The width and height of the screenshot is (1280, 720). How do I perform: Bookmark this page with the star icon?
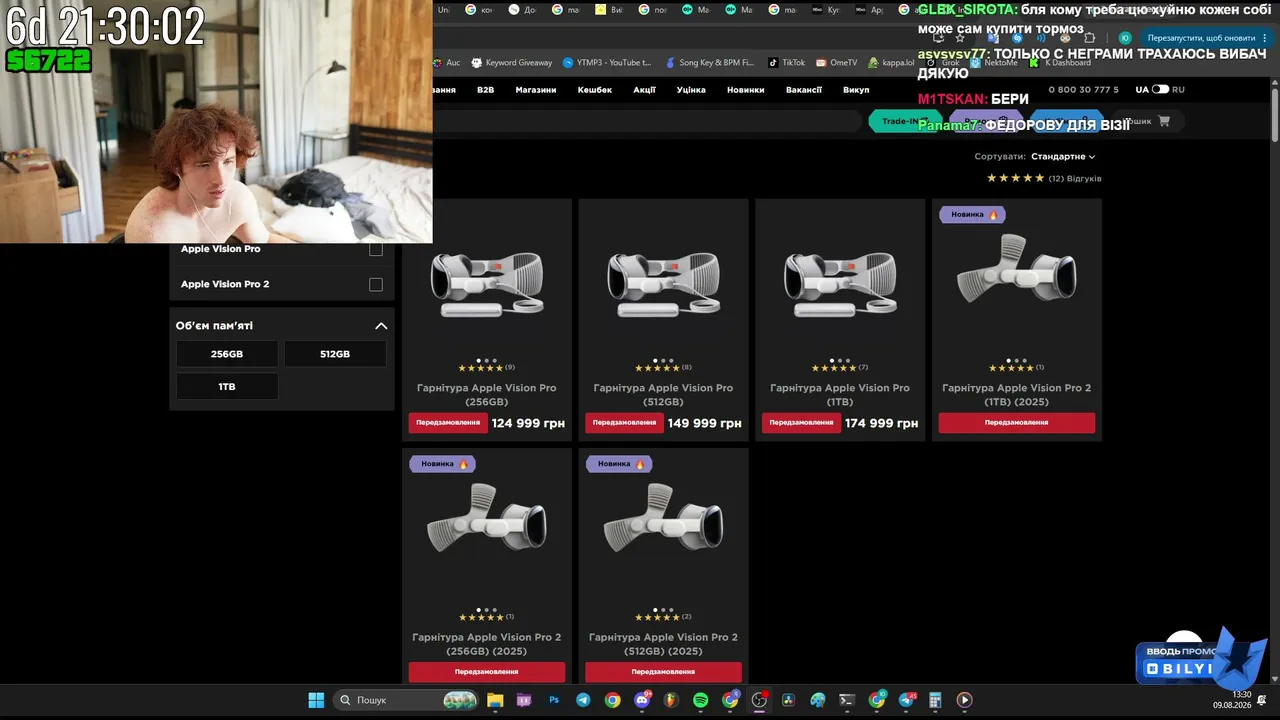960,38
